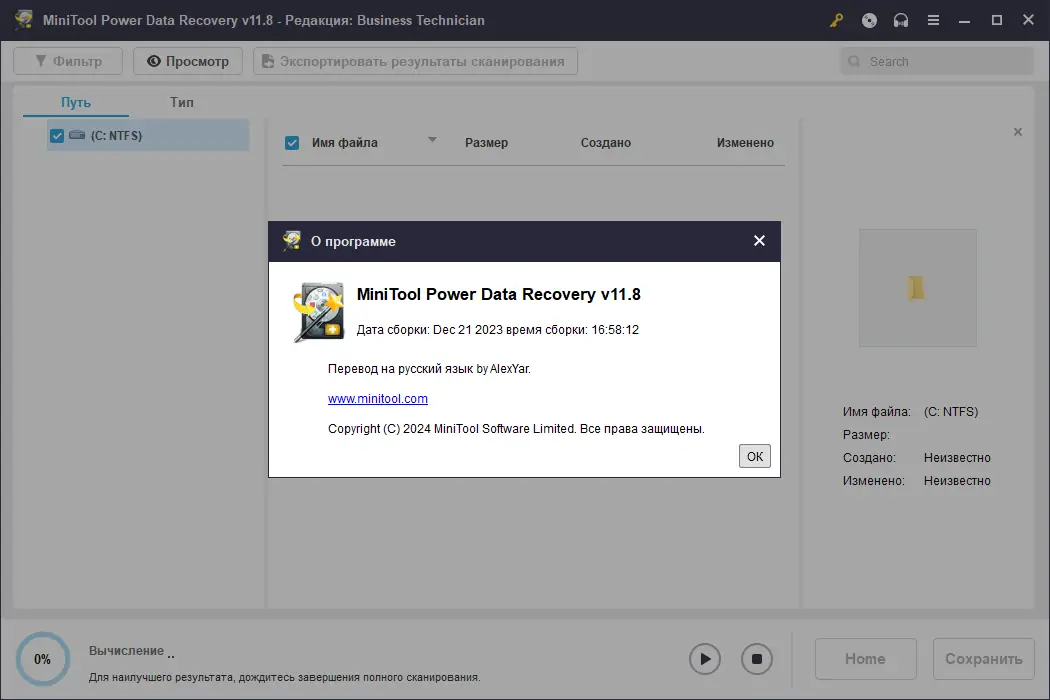1050x700 pixels.
Task: Confirm the About dialog with OK
Action: pos(755,456)
